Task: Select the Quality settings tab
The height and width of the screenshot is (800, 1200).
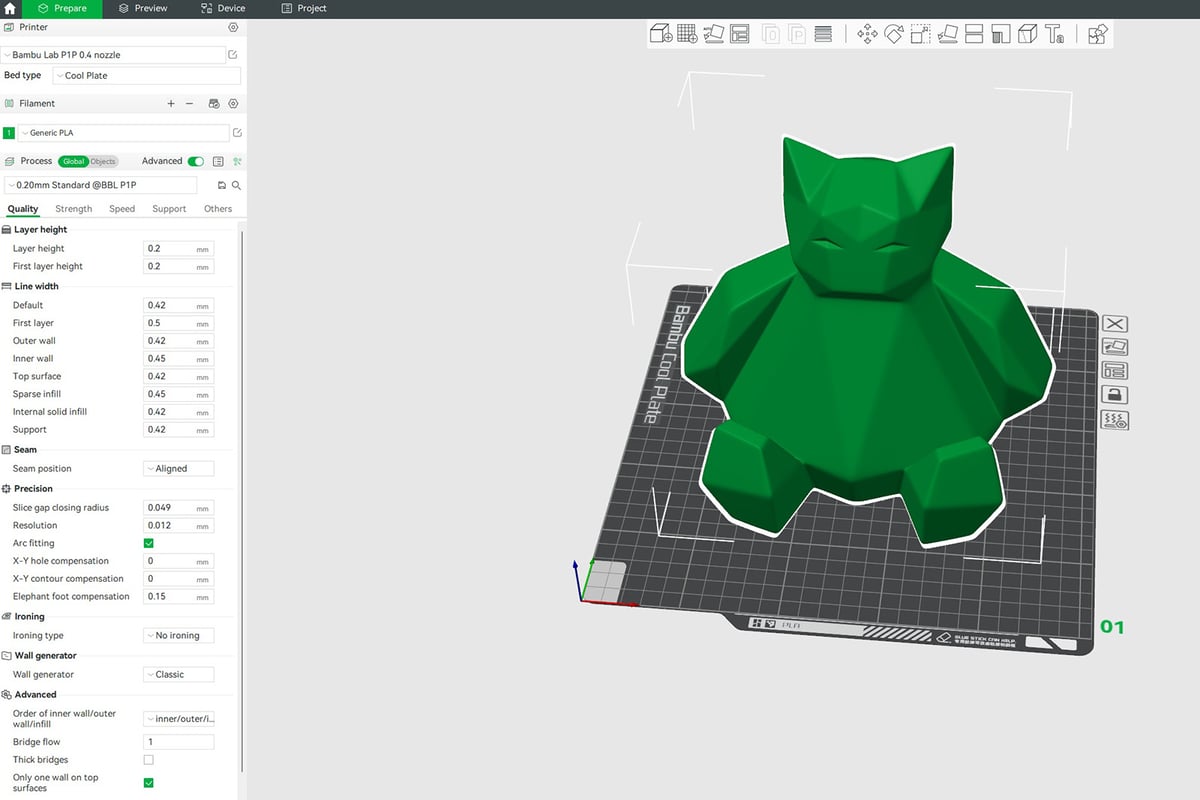Action: click(23, 209)
